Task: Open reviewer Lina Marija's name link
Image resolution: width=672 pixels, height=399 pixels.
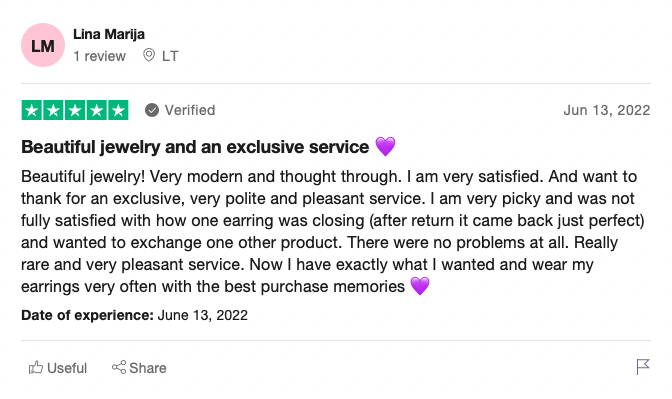Action: click(x=109, y=34)
